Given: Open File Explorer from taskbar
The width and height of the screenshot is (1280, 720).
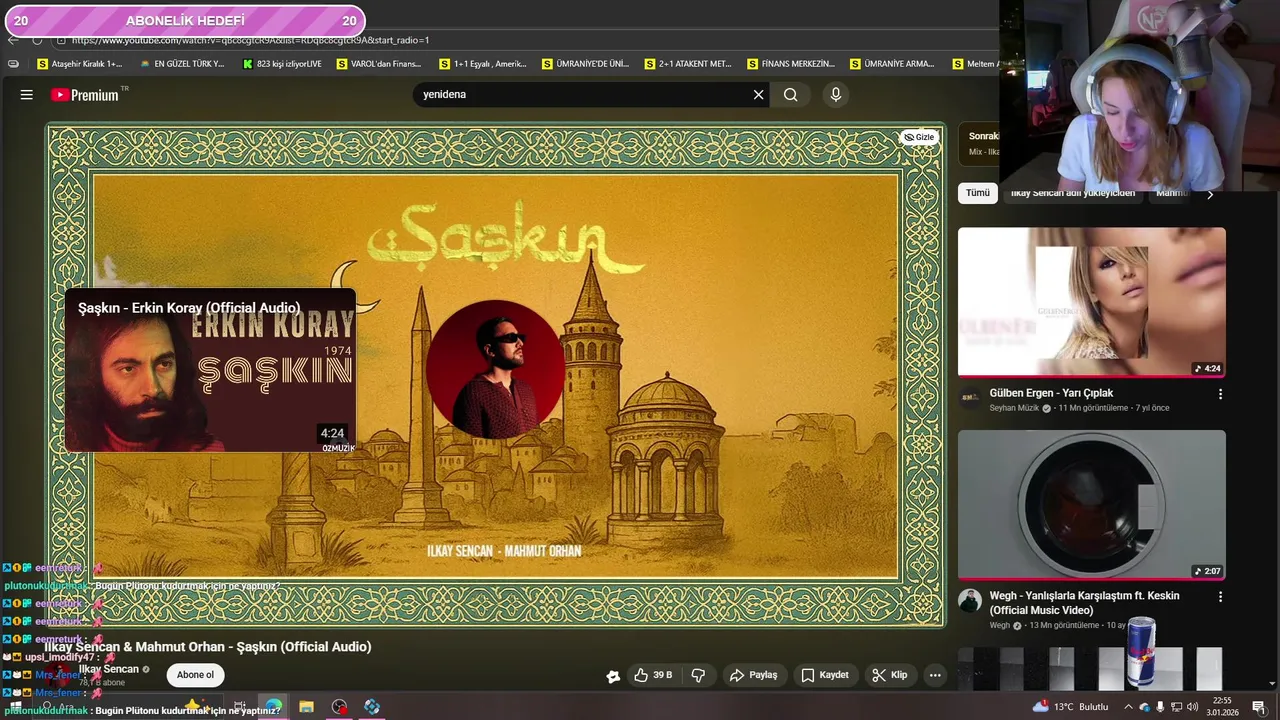Looking at the screenshot, I should [x=306, y=707].
